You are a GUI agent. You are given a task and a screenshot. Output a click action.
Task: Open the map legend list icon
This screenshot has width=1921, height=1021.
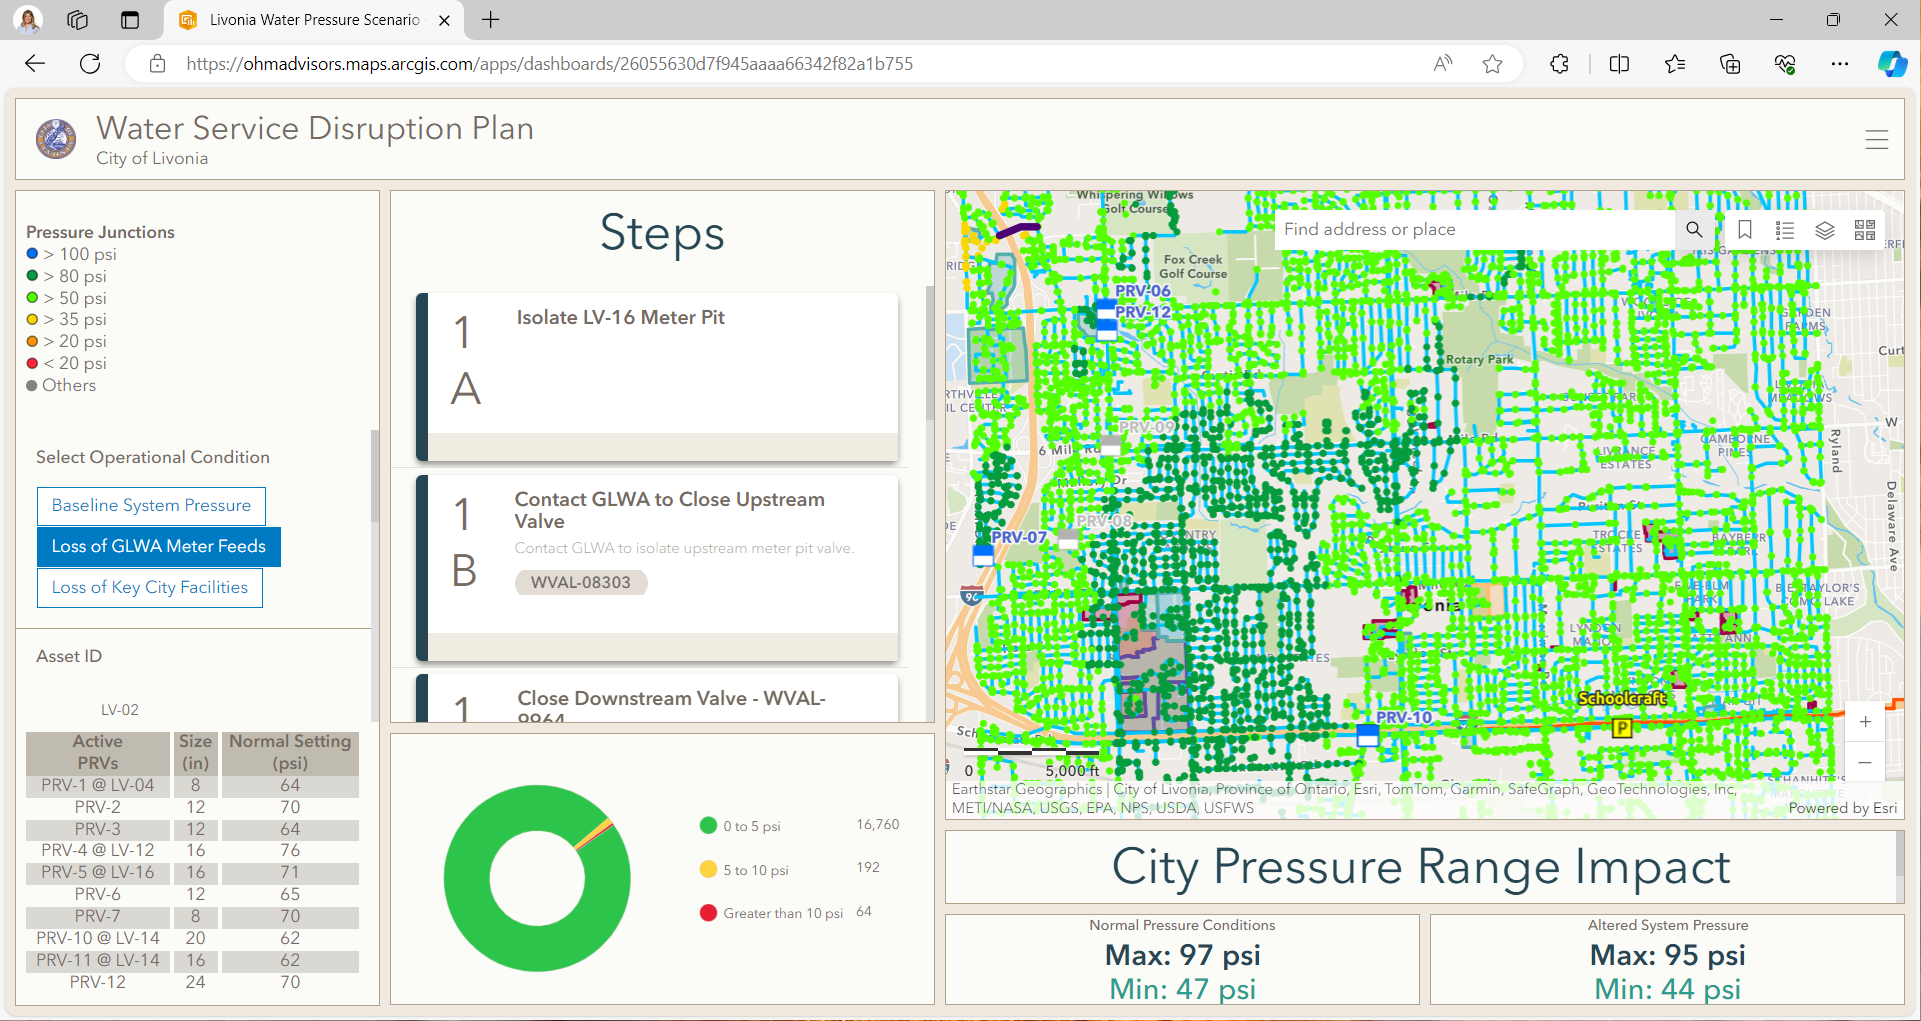point(1785,230)
